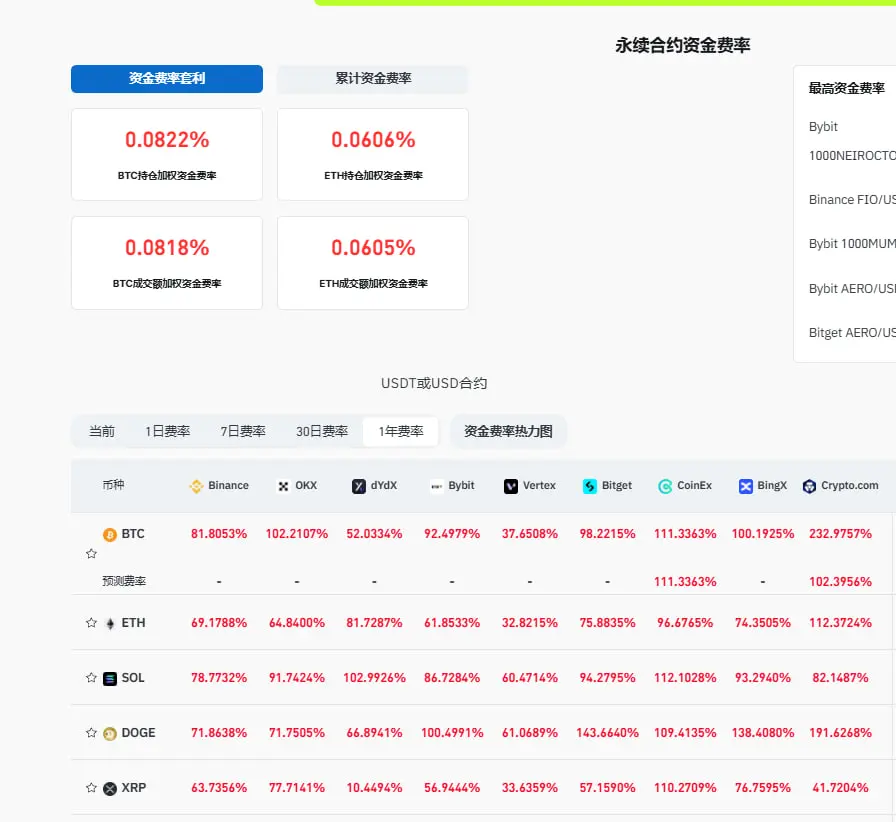Image resolution: width=896 pixels, height=822 pixels.
Task: Click the 预测费率 row label
Action: click(124, 581)
